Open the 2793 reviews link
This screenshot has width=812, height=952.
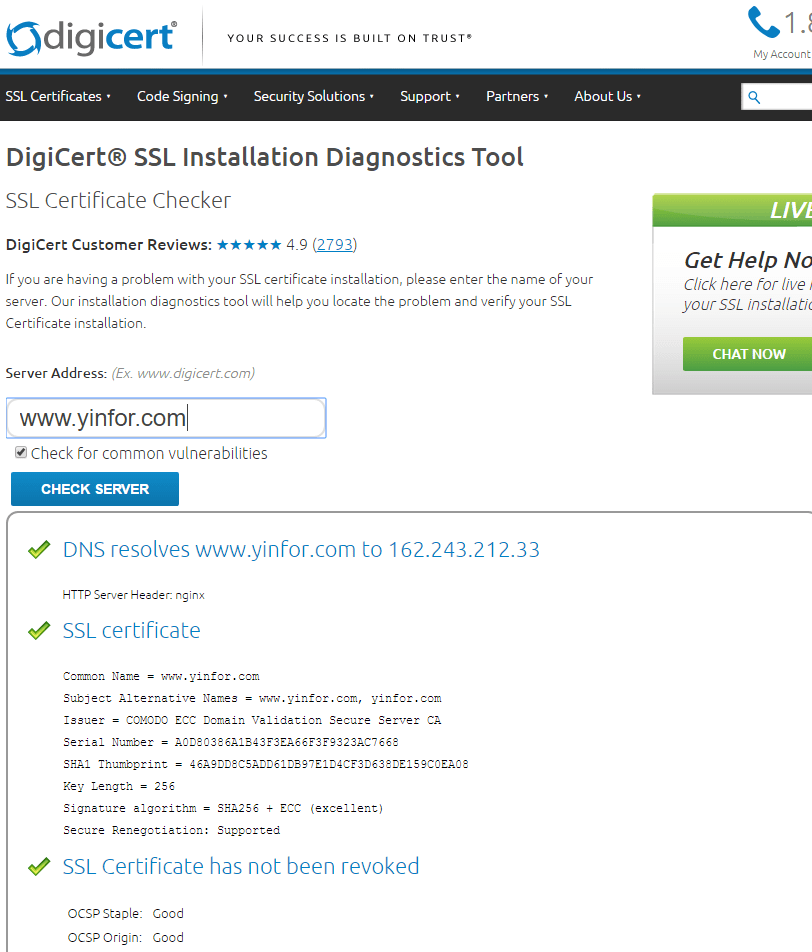(334, 245)
